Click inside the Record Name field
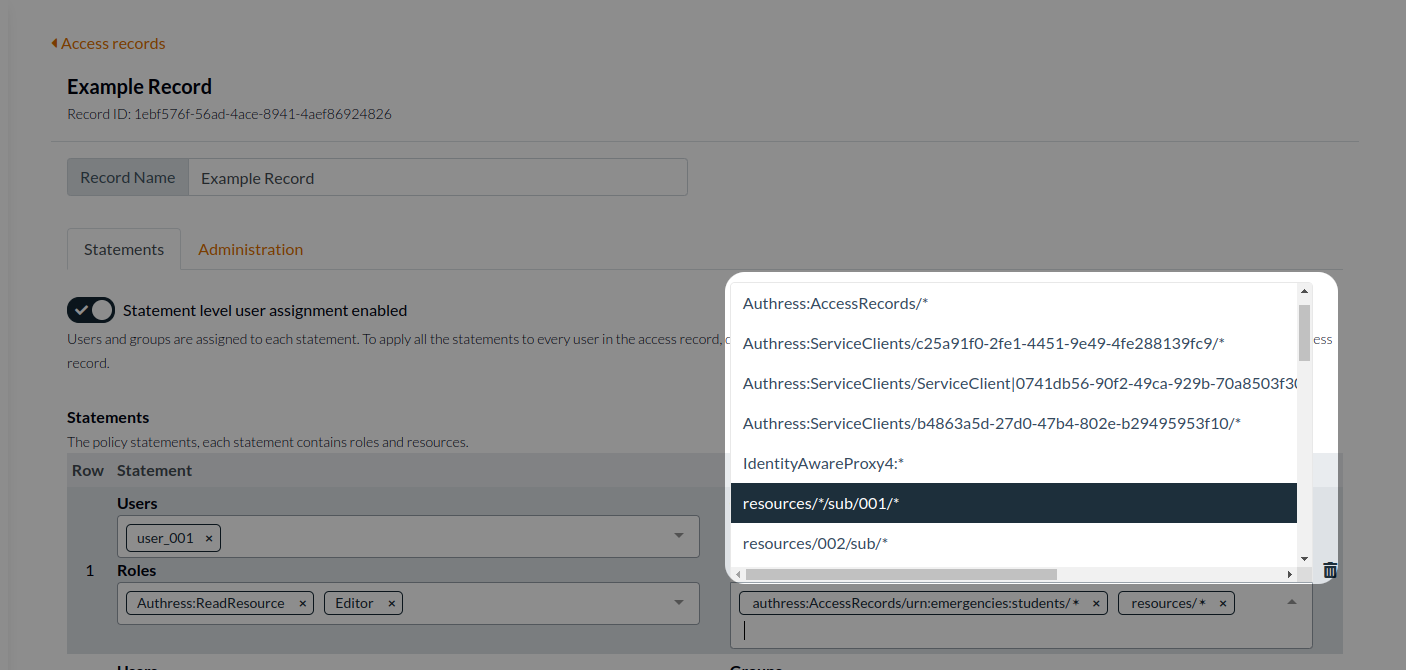Image resolution: width=1406 pixels, height=670 pixels. [x=438, y=177]
